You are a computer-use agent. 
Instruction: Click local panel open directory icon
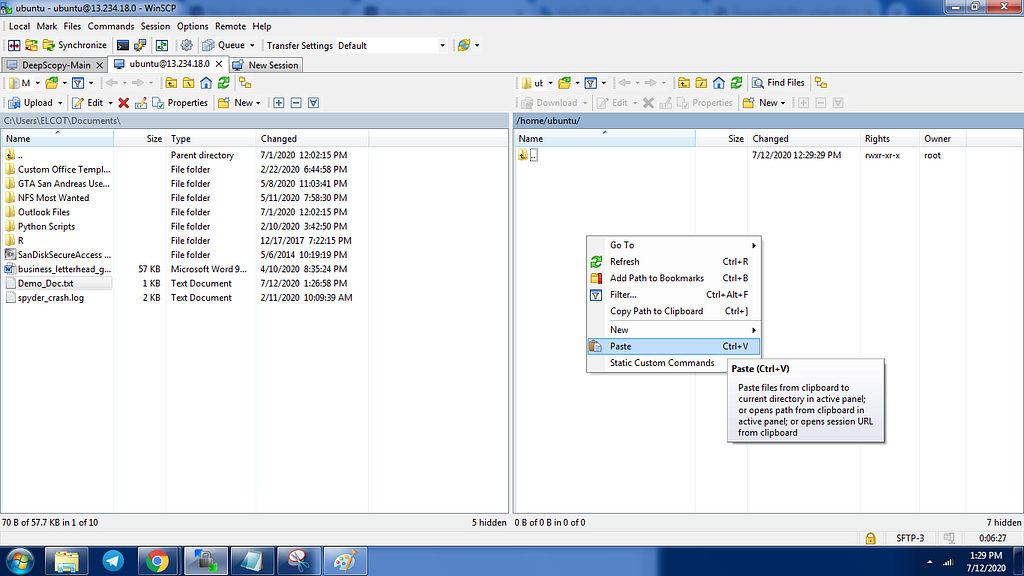52,83
